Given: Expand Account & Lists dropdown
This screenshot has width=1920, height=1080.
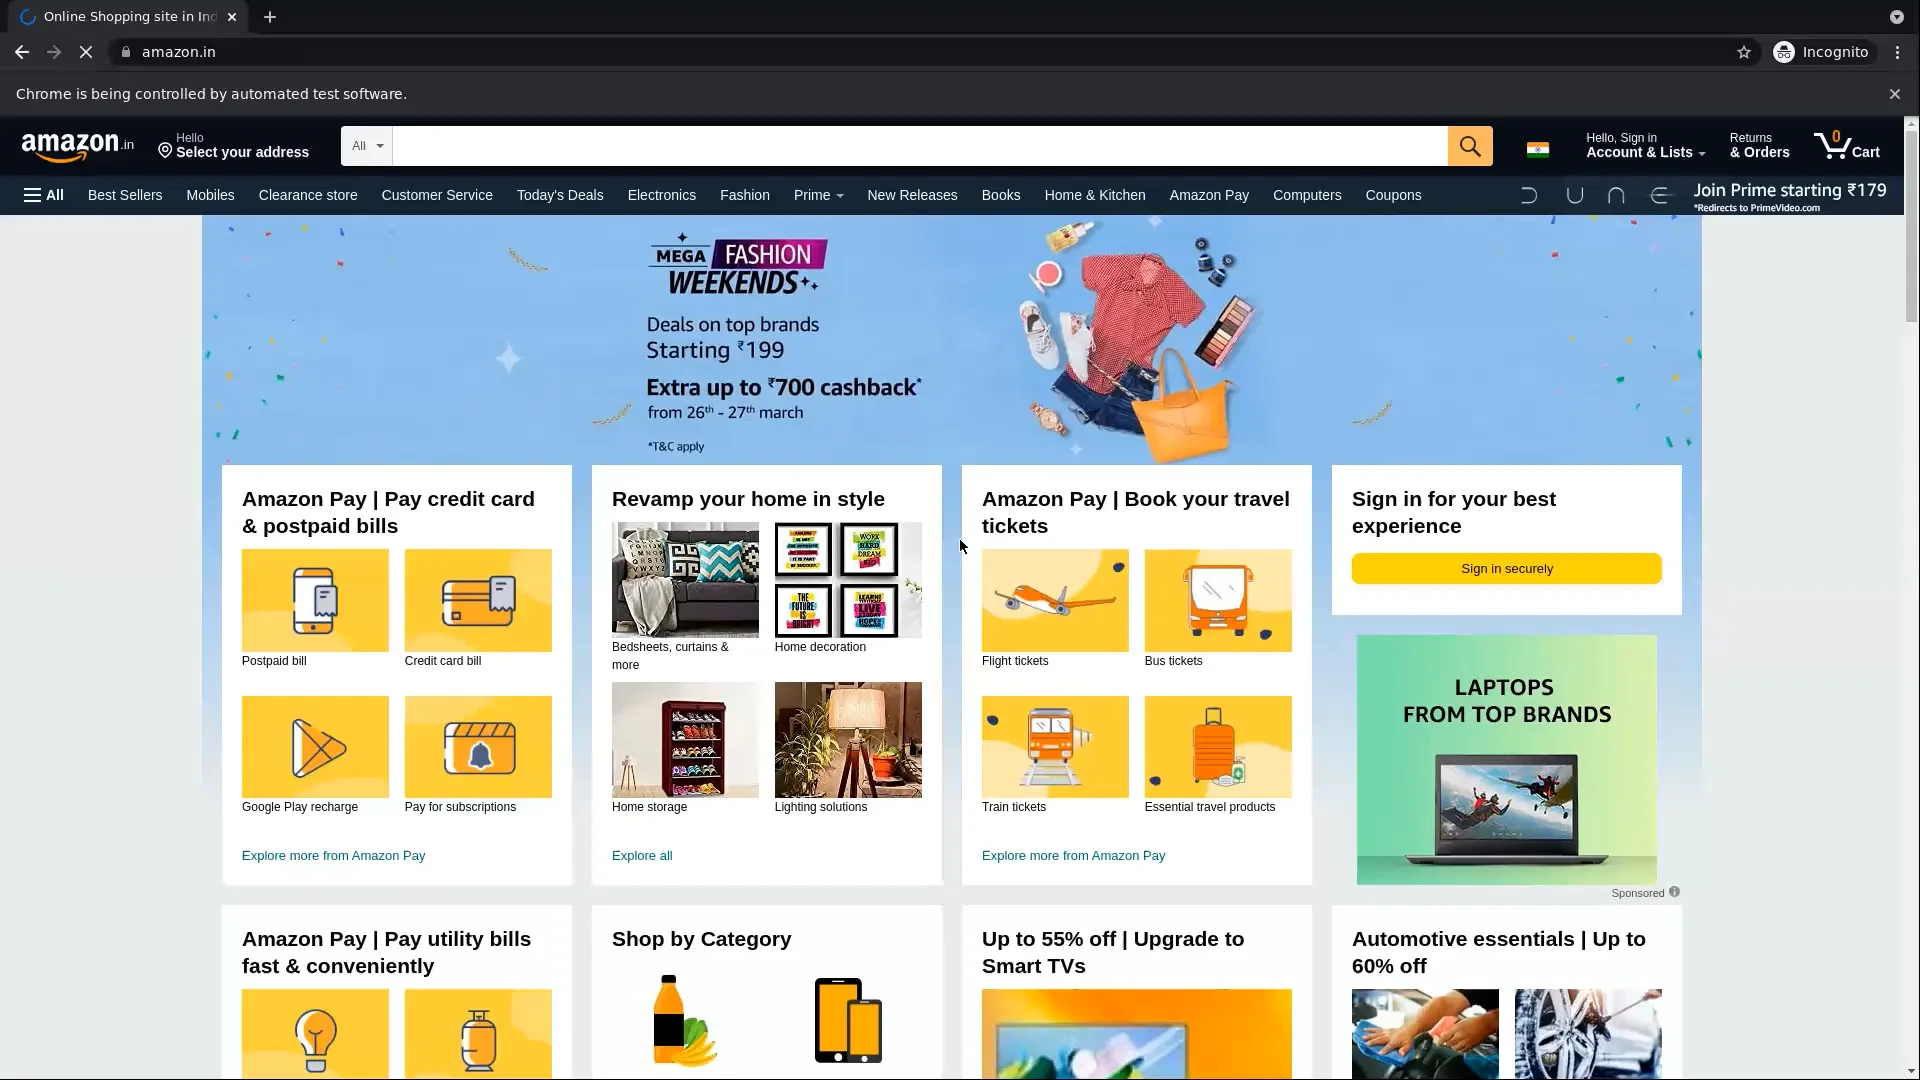Looking at the screenshot, I should click(x=1645, y=146).
